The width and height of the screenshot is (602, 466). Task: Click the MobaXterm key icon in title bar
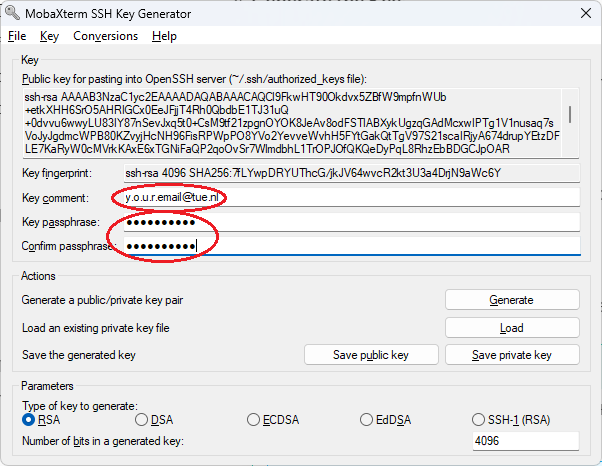(12, 13)
